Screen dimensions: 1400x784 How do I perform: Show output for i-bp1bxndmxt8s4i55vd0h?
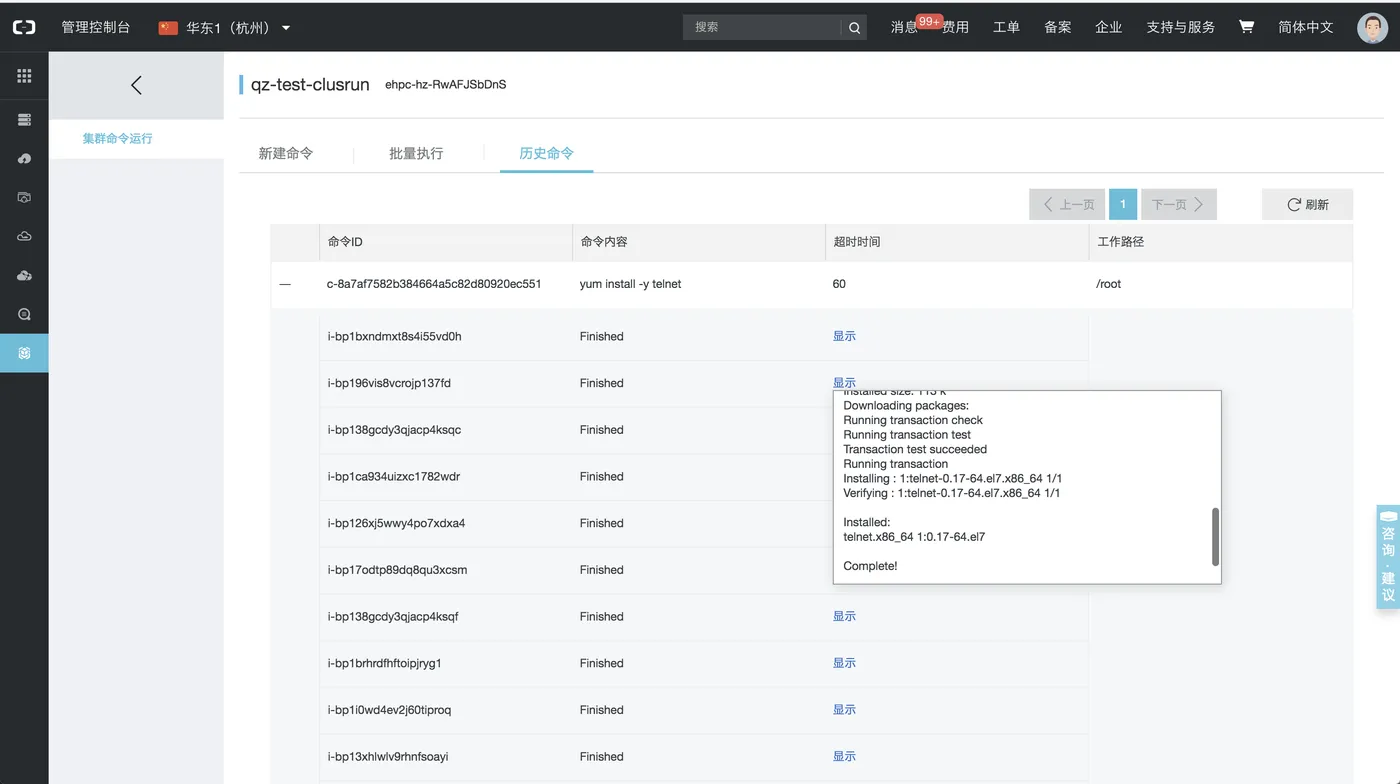(844, 337)
